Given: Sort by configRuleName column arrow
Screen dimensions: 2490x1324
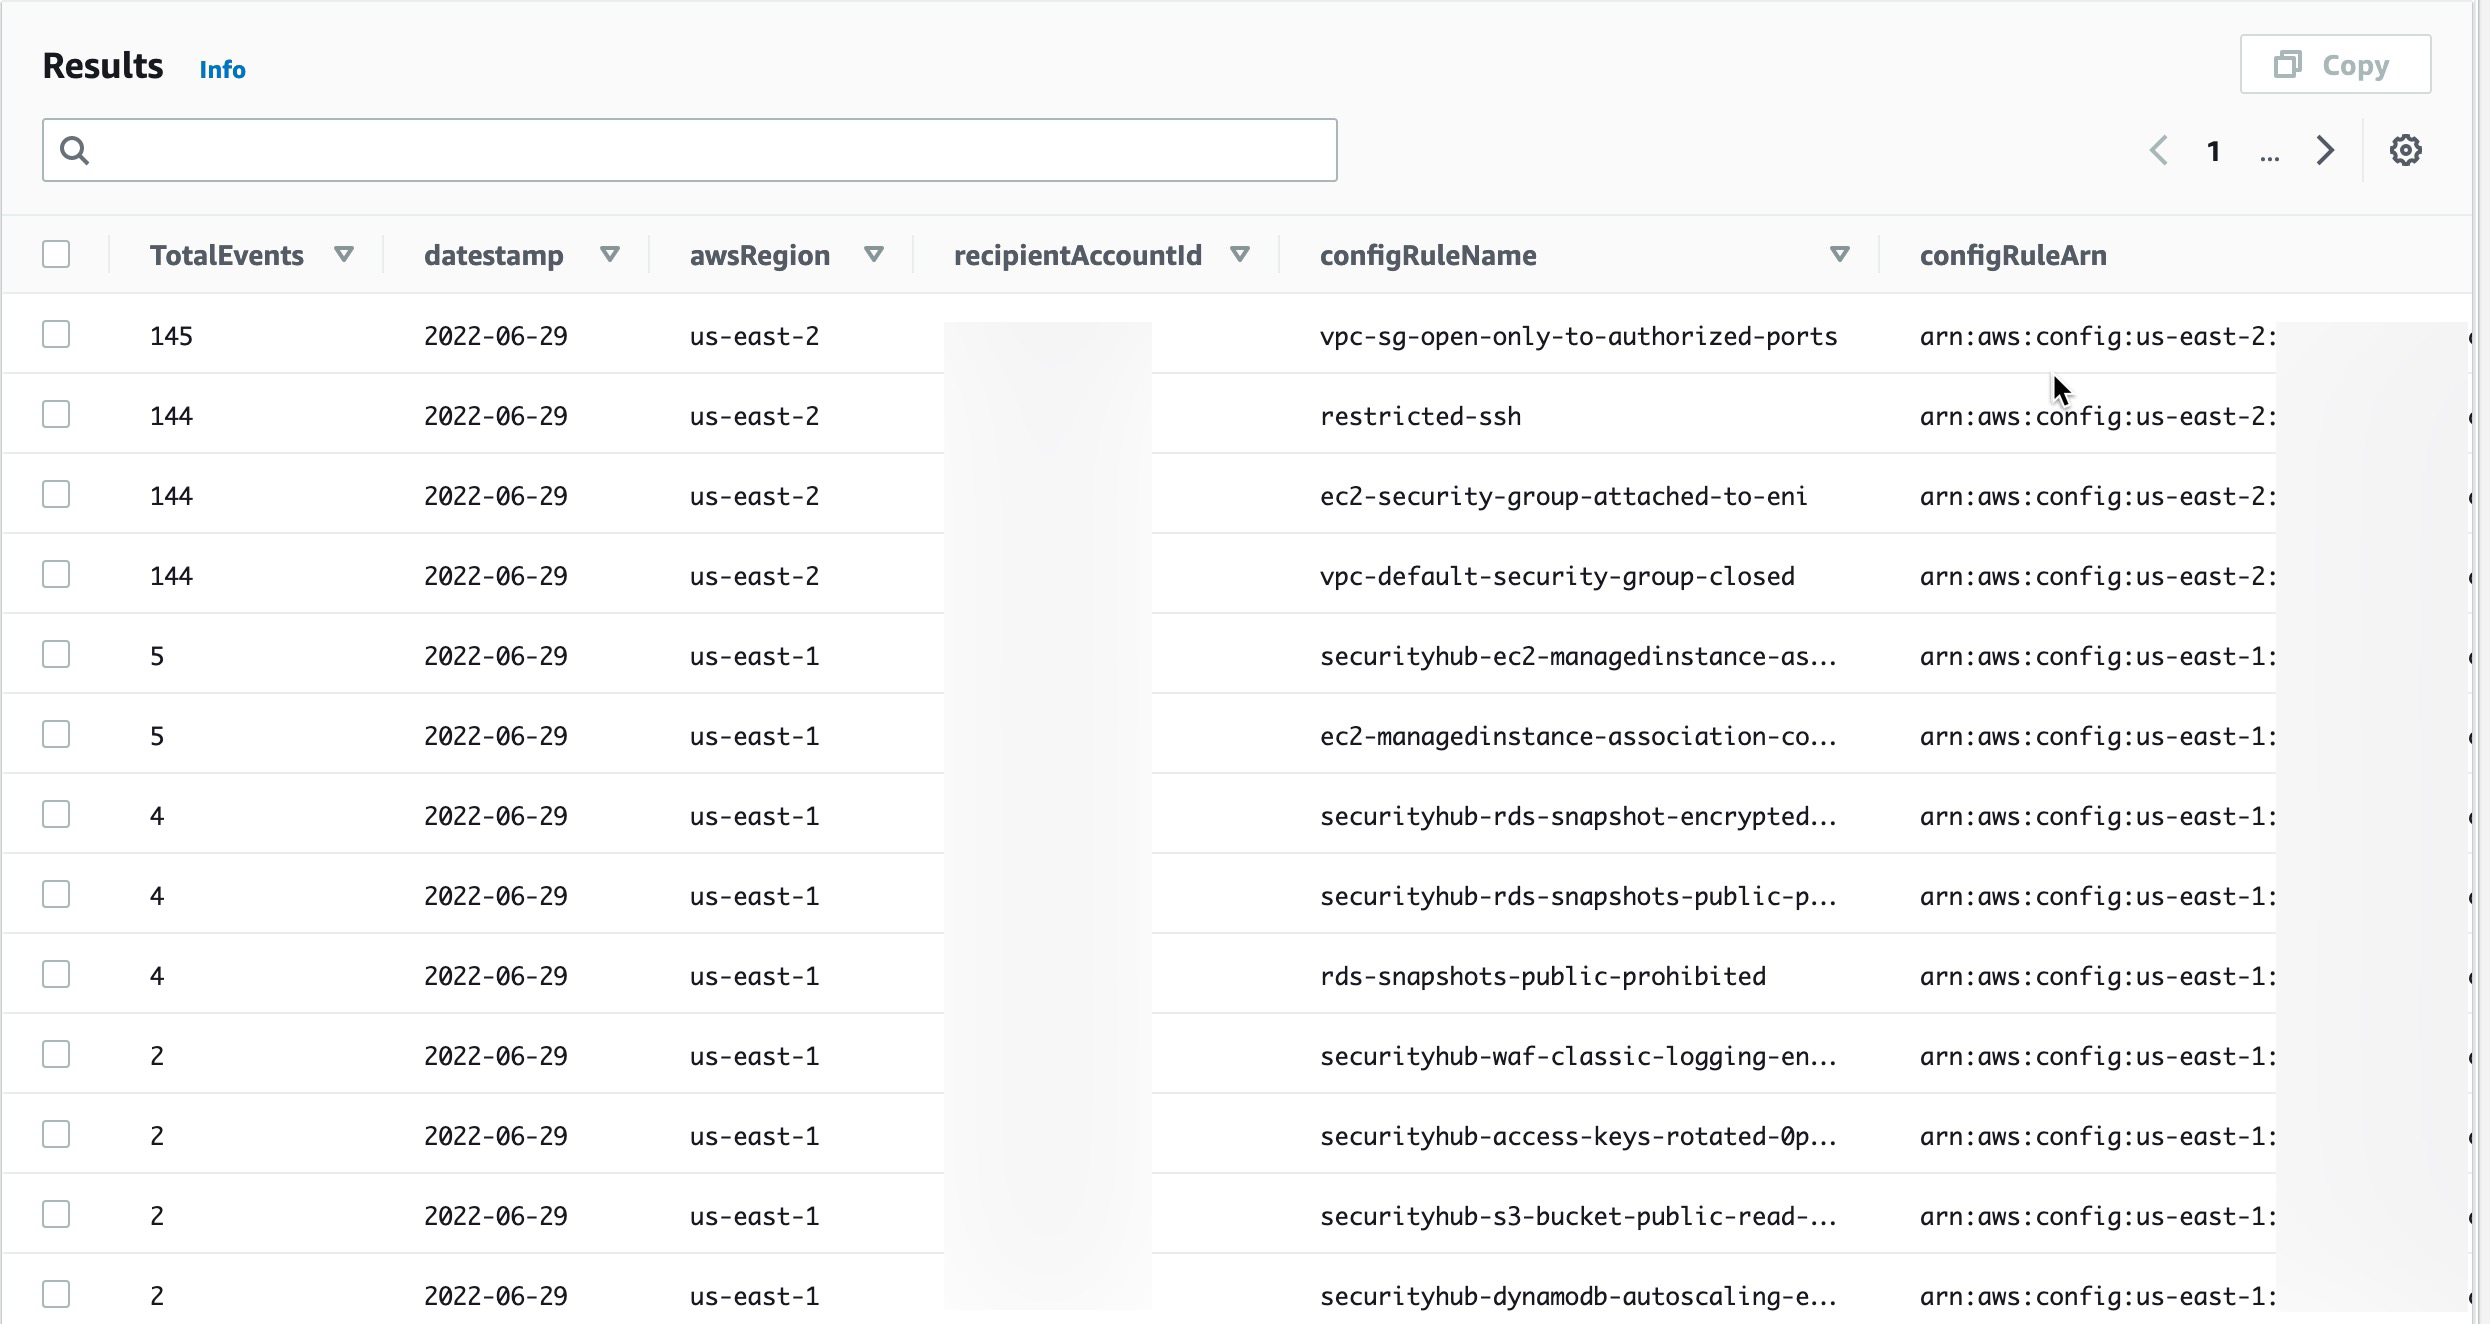Looking at the screenshot, I should pos(1840,255).
